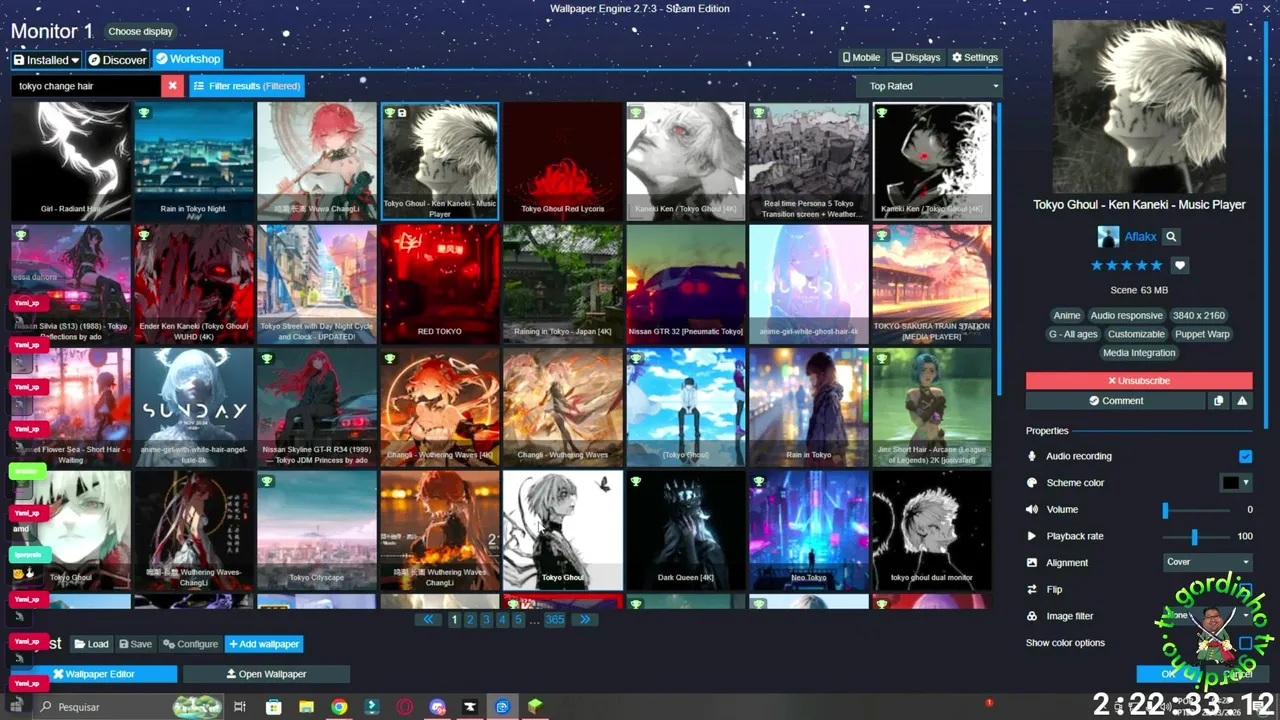Filter by the Puppet Warp tag
The width and height of the screenshot is (1280, 720).
coord(1202,334)
